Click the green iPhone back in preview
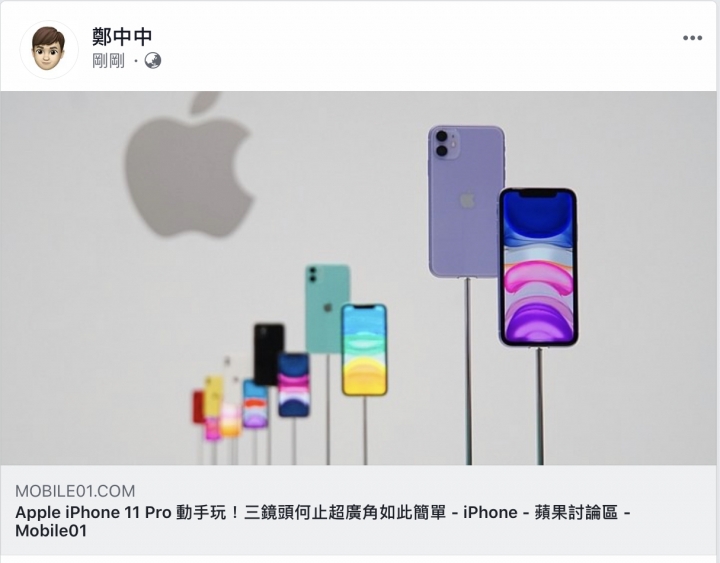Viewport: 720px width, 563px height. coord(327,309)
